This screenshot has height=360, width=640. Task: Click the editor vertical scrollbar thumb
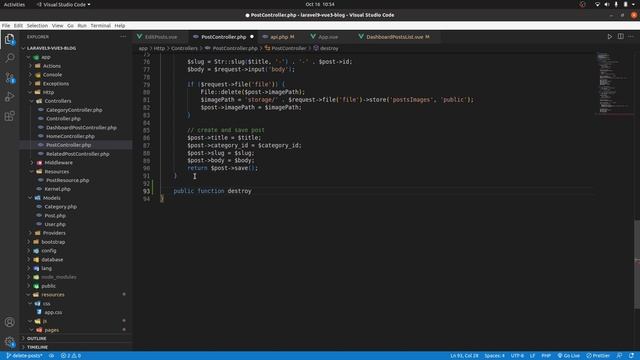coord(637,264)
